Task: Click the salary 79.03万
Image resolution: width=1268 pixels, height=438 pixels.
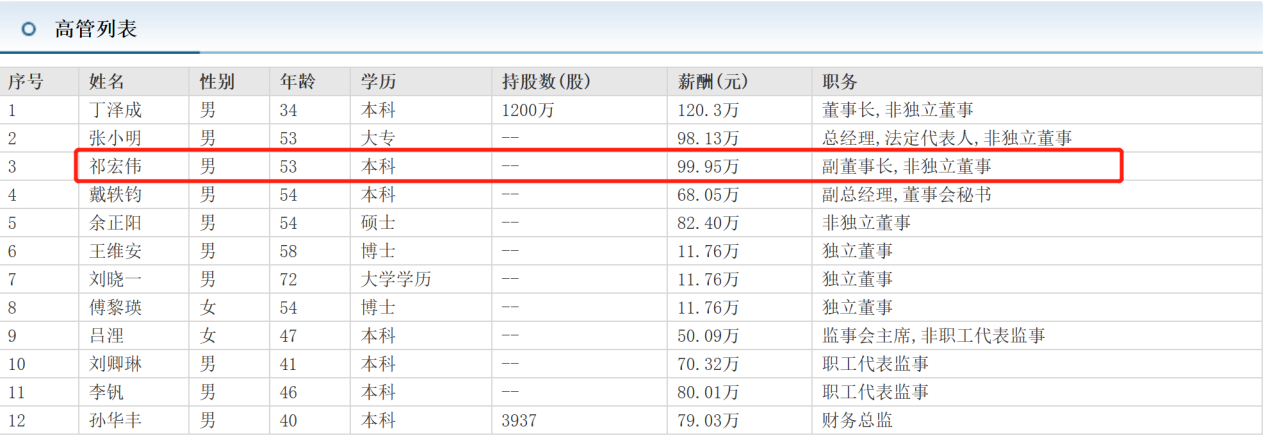Action: pyautogui.click(x=708, y=421)
